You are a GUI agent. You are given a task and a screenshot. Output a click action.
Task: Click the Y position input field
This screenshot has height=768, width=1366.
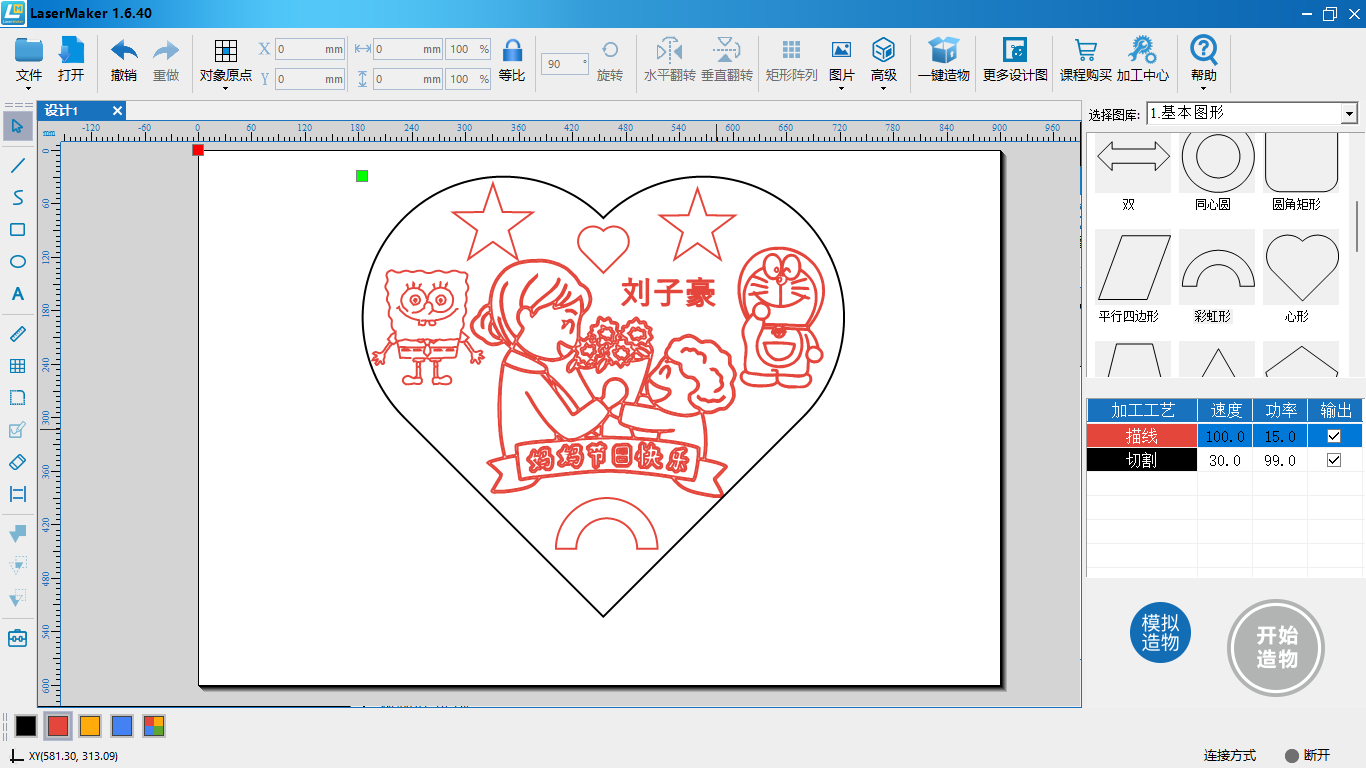click(310, 79)
